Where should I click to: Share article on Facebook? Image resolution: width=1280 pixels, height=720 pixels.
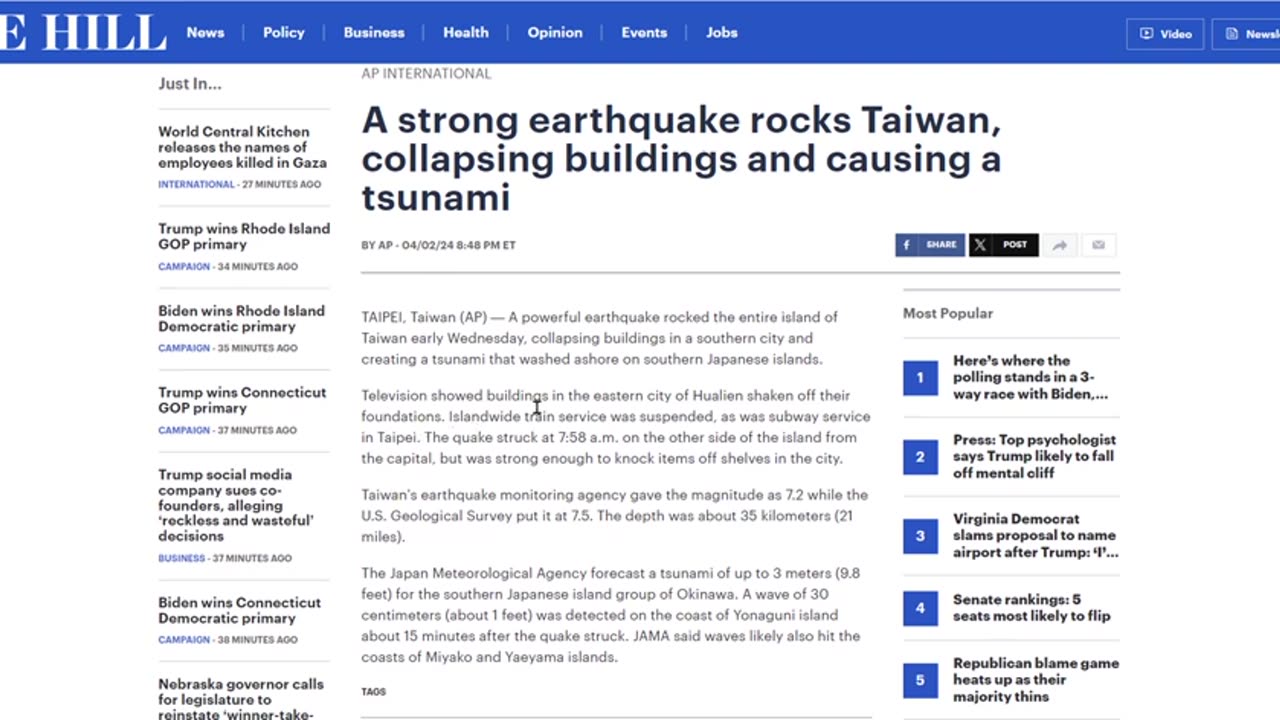930,245
